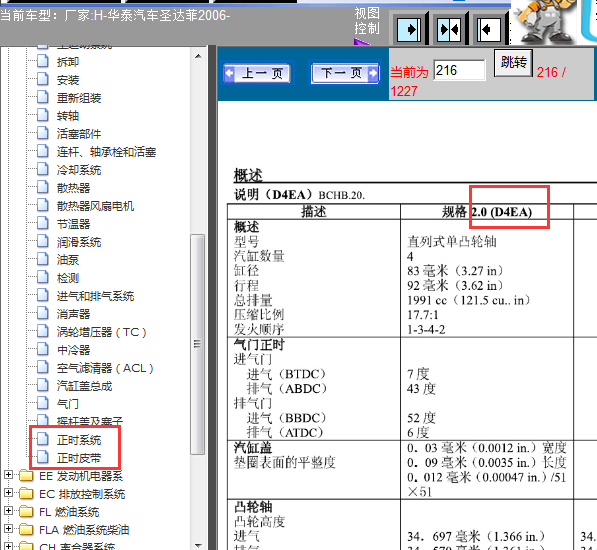Image resolution: width=597 pixels, height=550 pixels.
Task: Expand the EC 排放控制系统 folder
Action: [x=8, y=493]
